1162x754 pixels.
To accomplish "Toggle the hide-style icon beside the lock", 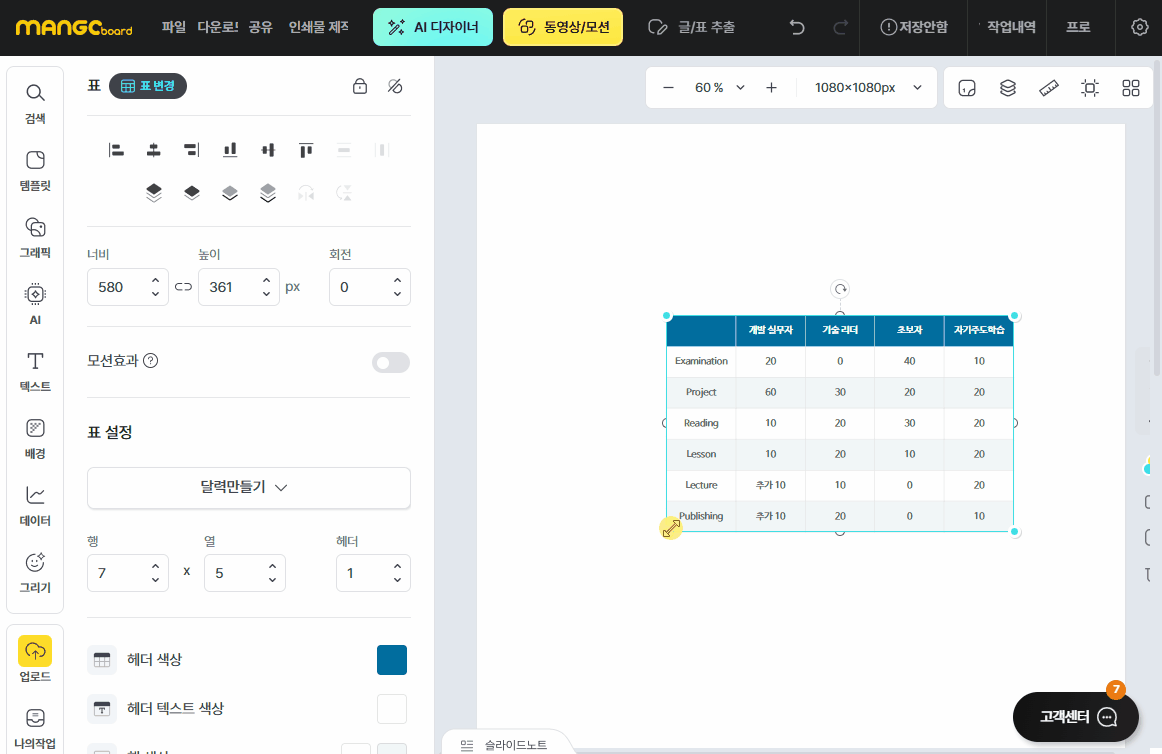I will pos(395,86).
